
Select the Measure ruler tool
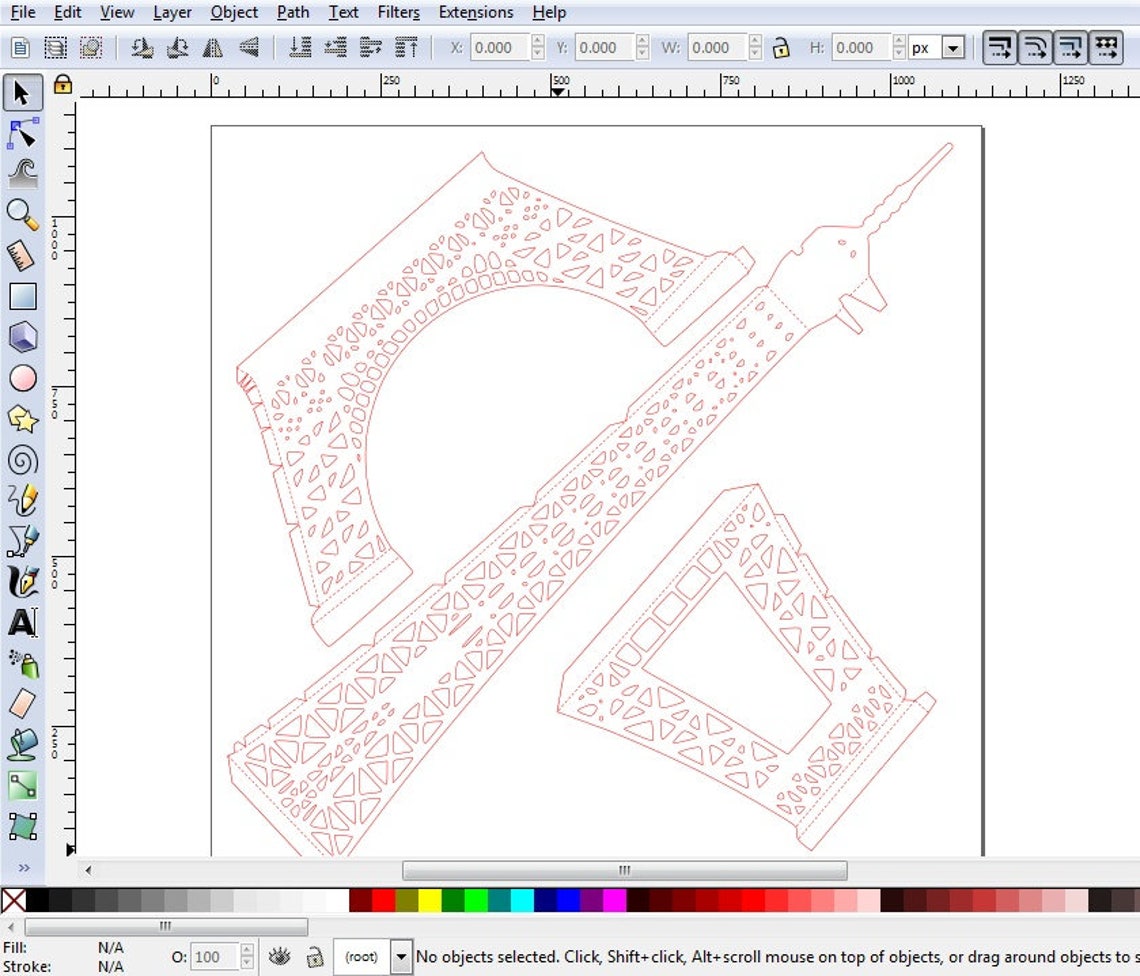23,256
